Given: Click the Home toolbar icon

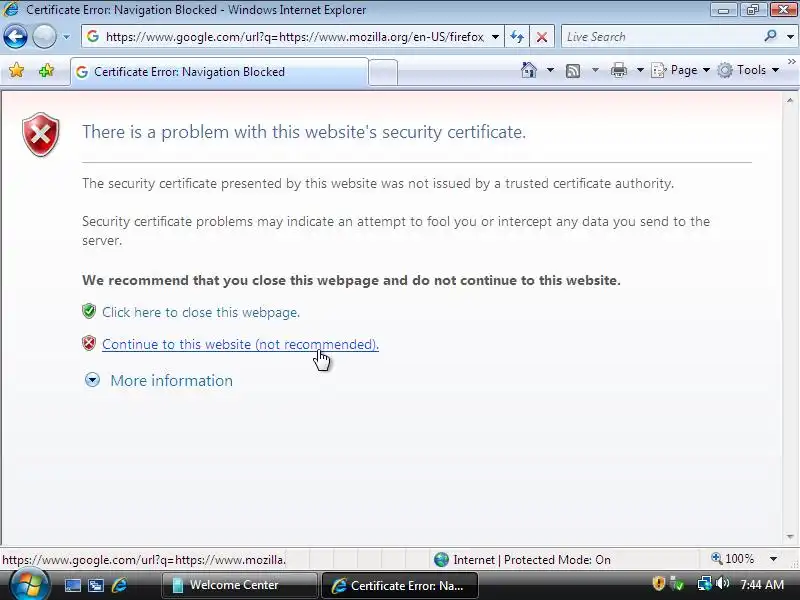Looking at the screenshot, I should tap(529, 70).
